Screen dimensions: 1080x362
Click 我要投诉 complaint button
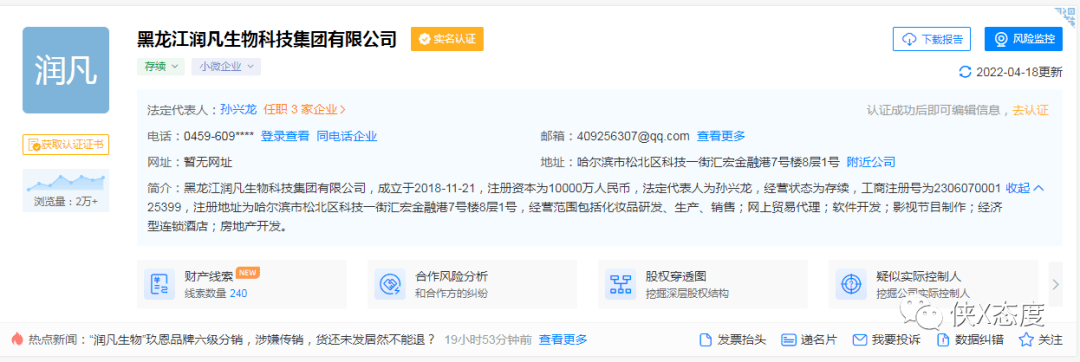(887, 340)
